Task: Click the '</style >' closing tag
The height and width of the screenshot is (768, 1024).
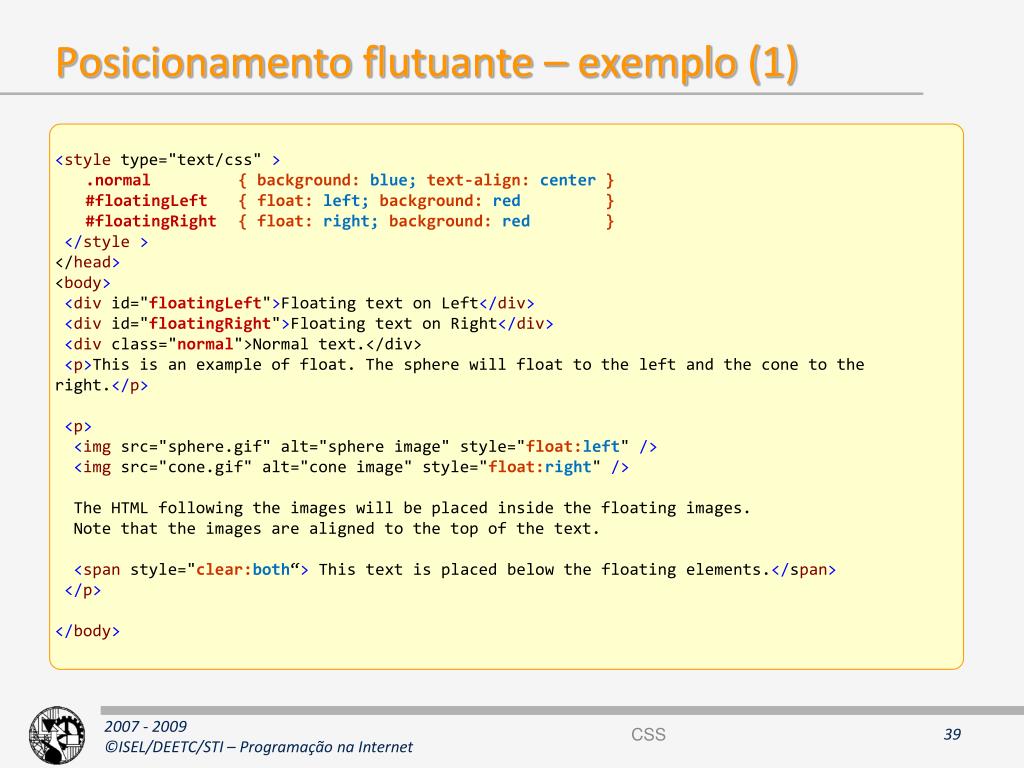Action: coord(106,242)
